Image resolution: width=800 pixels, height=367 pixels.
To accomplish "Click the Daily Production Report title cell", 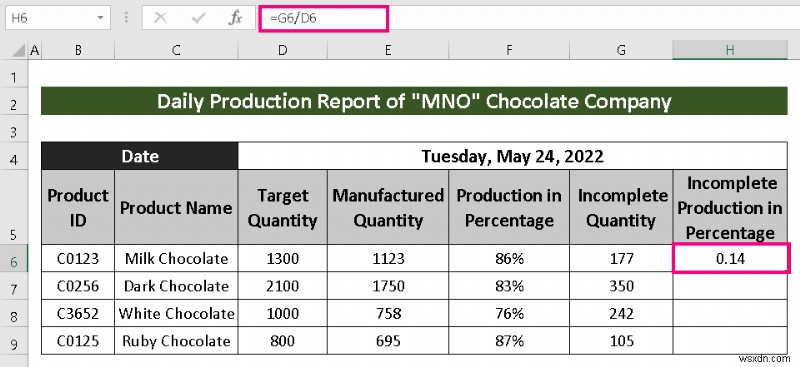I will pyautogui.click(x=414, y=101).
